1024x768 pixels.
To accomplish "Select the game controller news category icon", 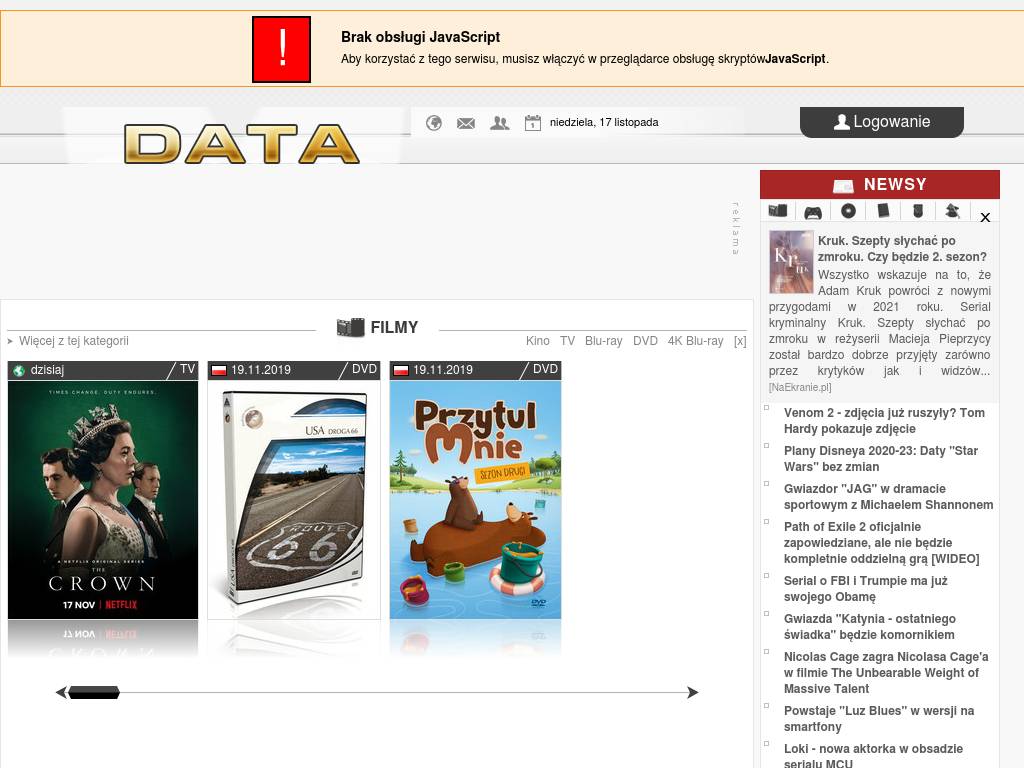I will 813,212.
